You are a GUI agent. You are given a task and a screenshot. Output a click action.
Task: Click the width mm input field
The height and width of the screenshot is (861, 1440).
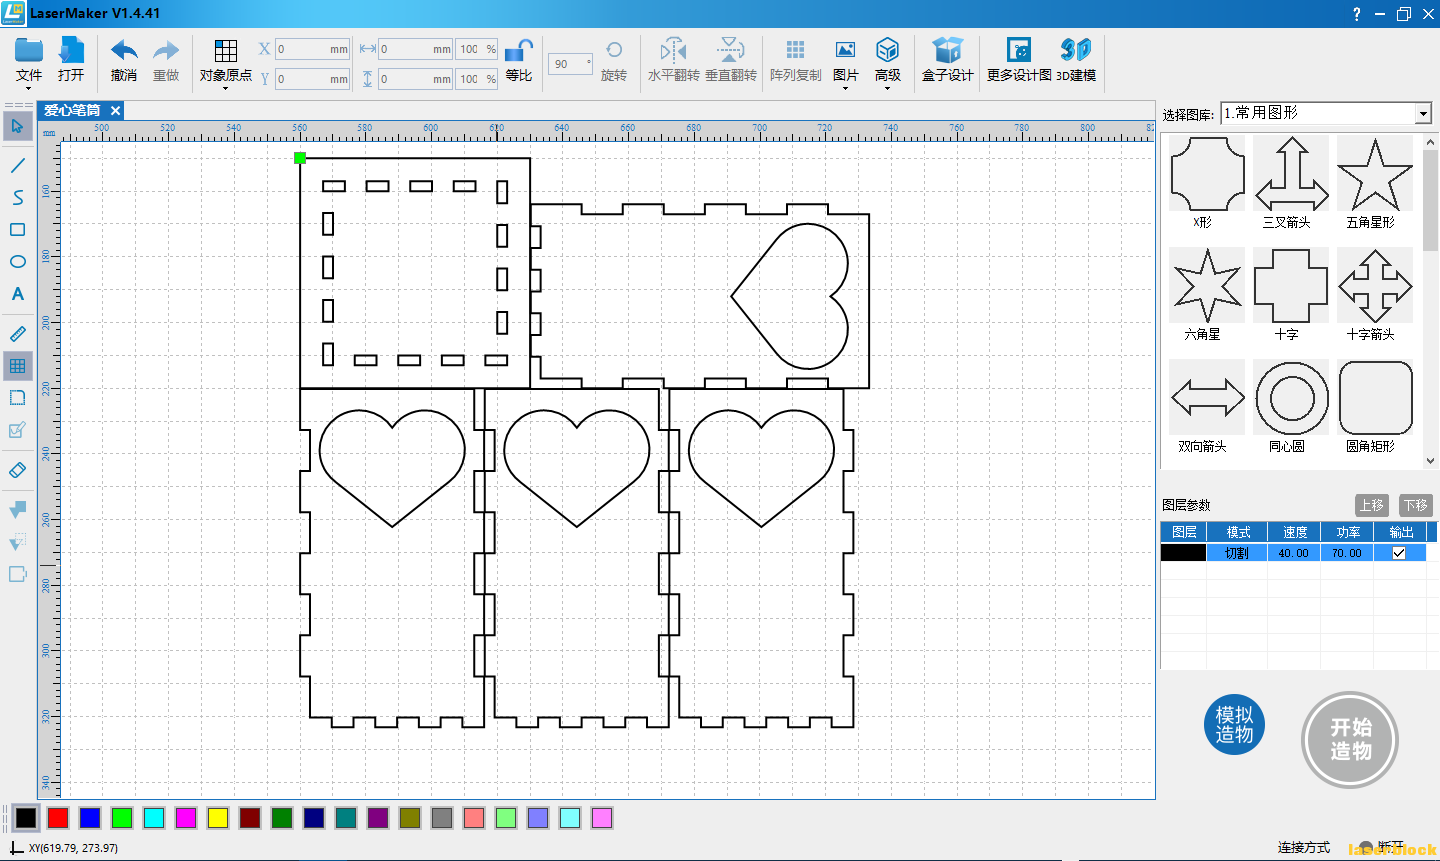point(415,49)
